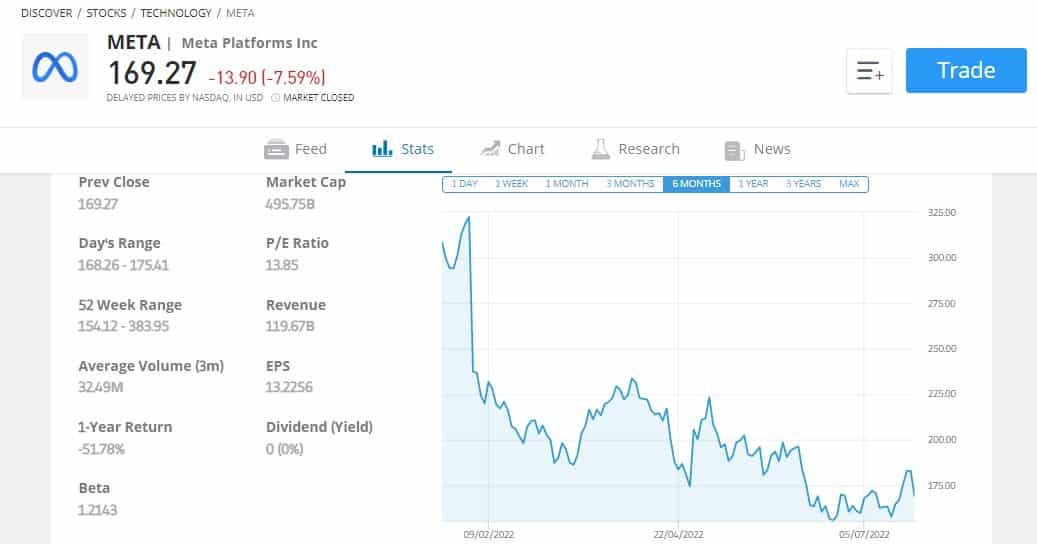Image resolution: width=1037 pixels, height=544 pixels.
Task: Click the News tab newspaper icon
Action: click(734, 150)
